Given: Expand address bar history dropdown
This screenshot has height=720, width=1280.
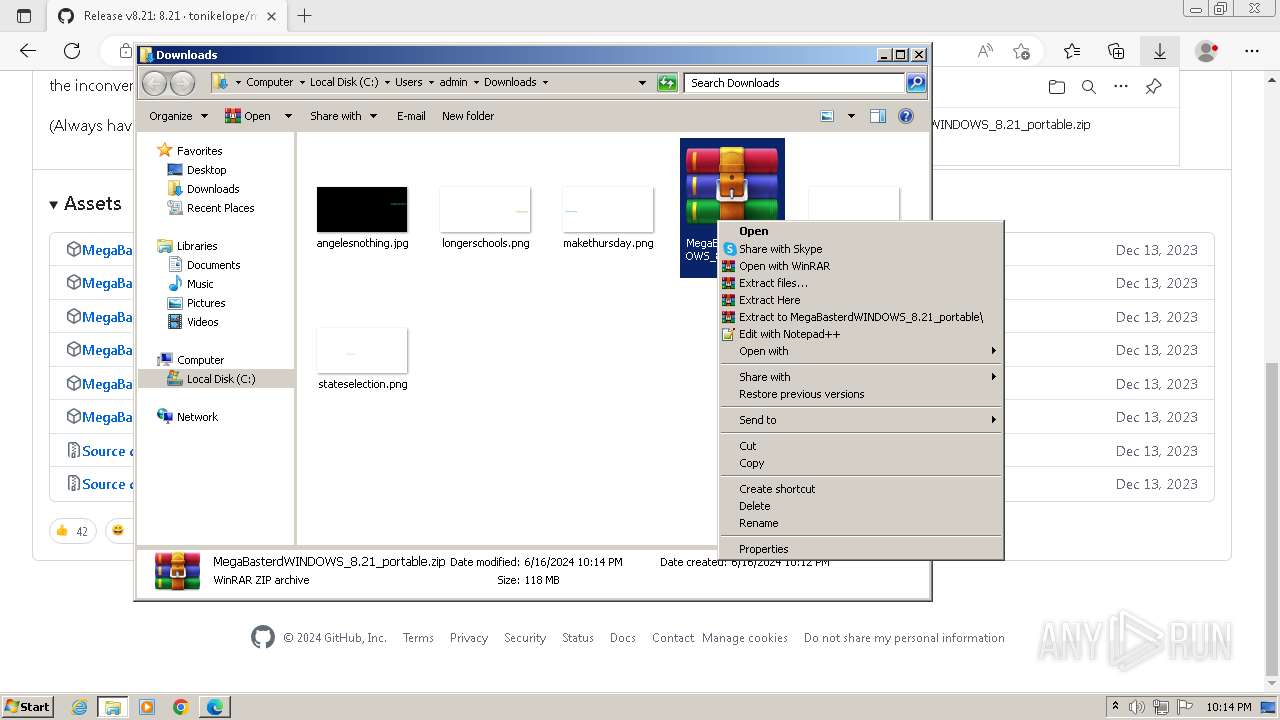Looking at the screenshot, I should click(x=642, y=83).
